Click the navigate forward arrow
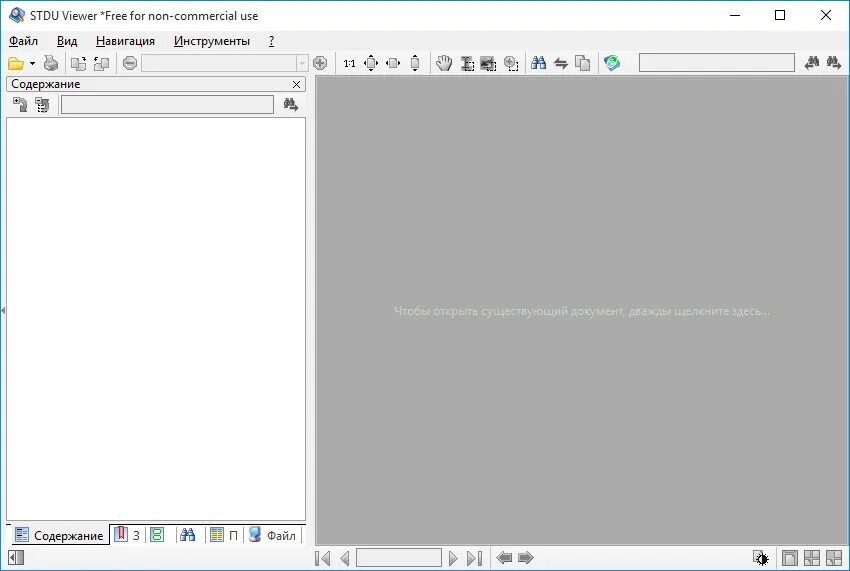 click(526, 557)
